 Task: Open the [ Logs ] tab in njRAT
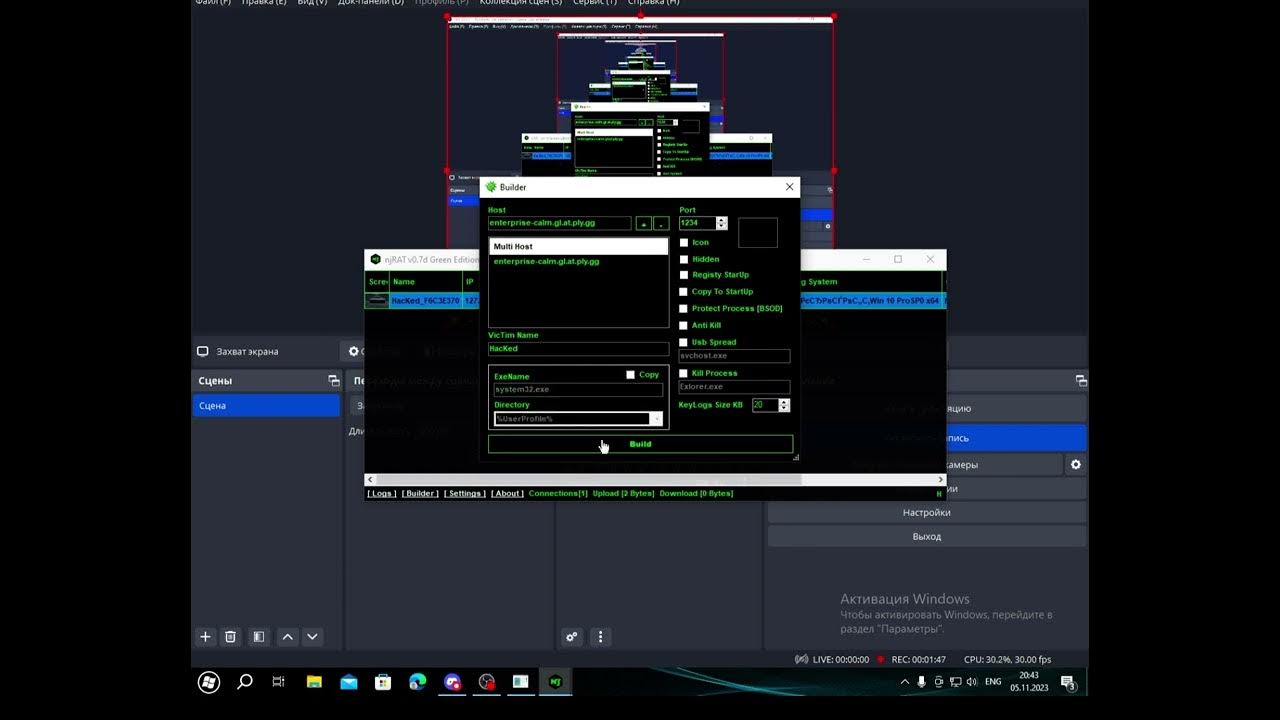coord(382,493)
